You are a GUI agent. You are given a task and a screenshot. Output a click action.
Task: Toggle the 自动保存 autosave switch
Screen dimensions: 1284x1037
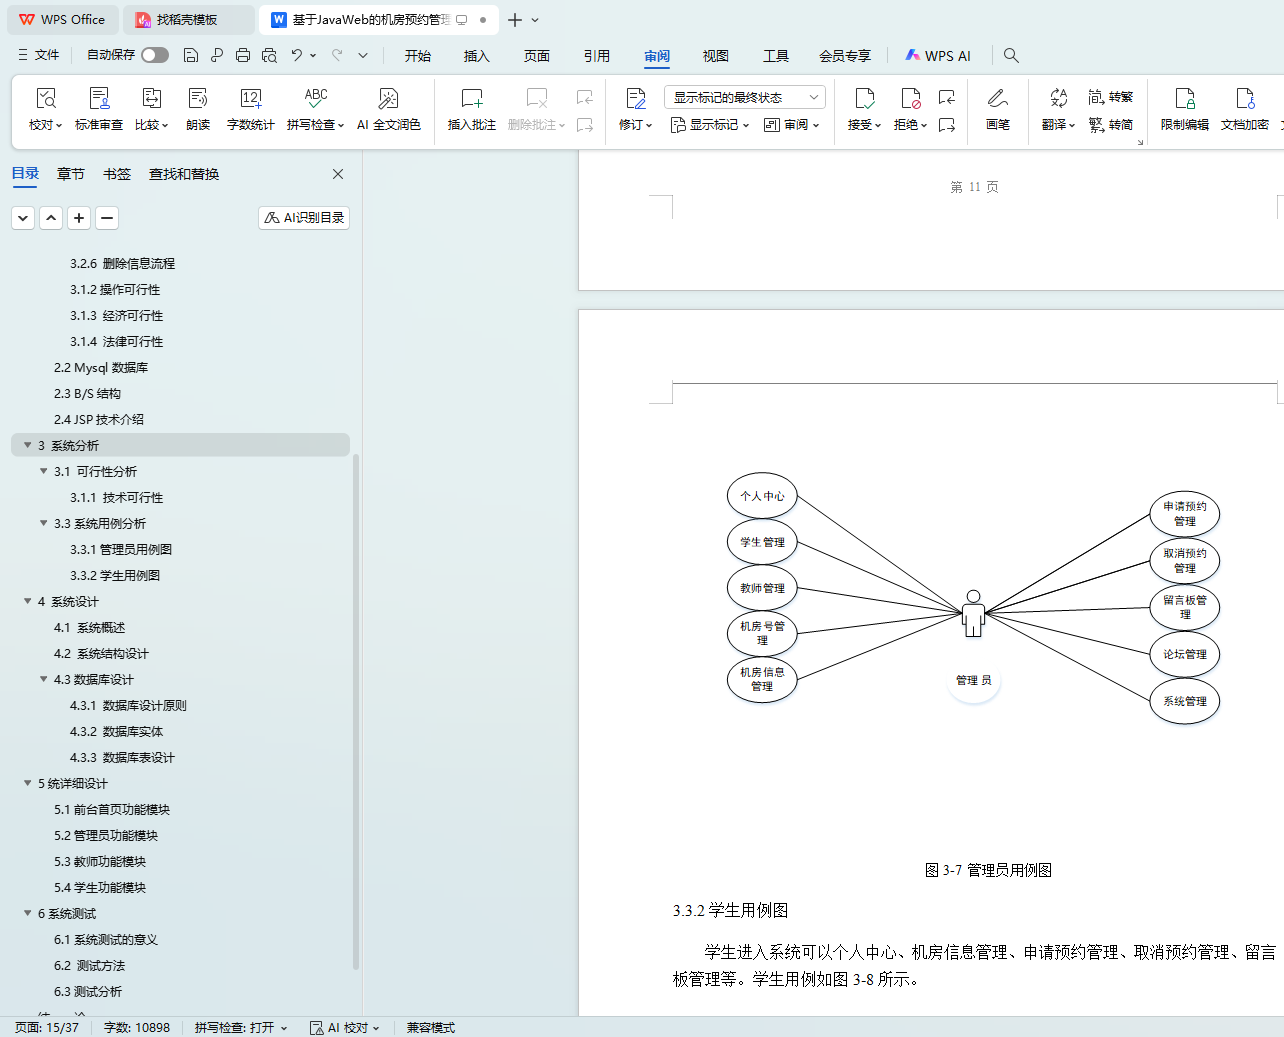pos(155,55)
